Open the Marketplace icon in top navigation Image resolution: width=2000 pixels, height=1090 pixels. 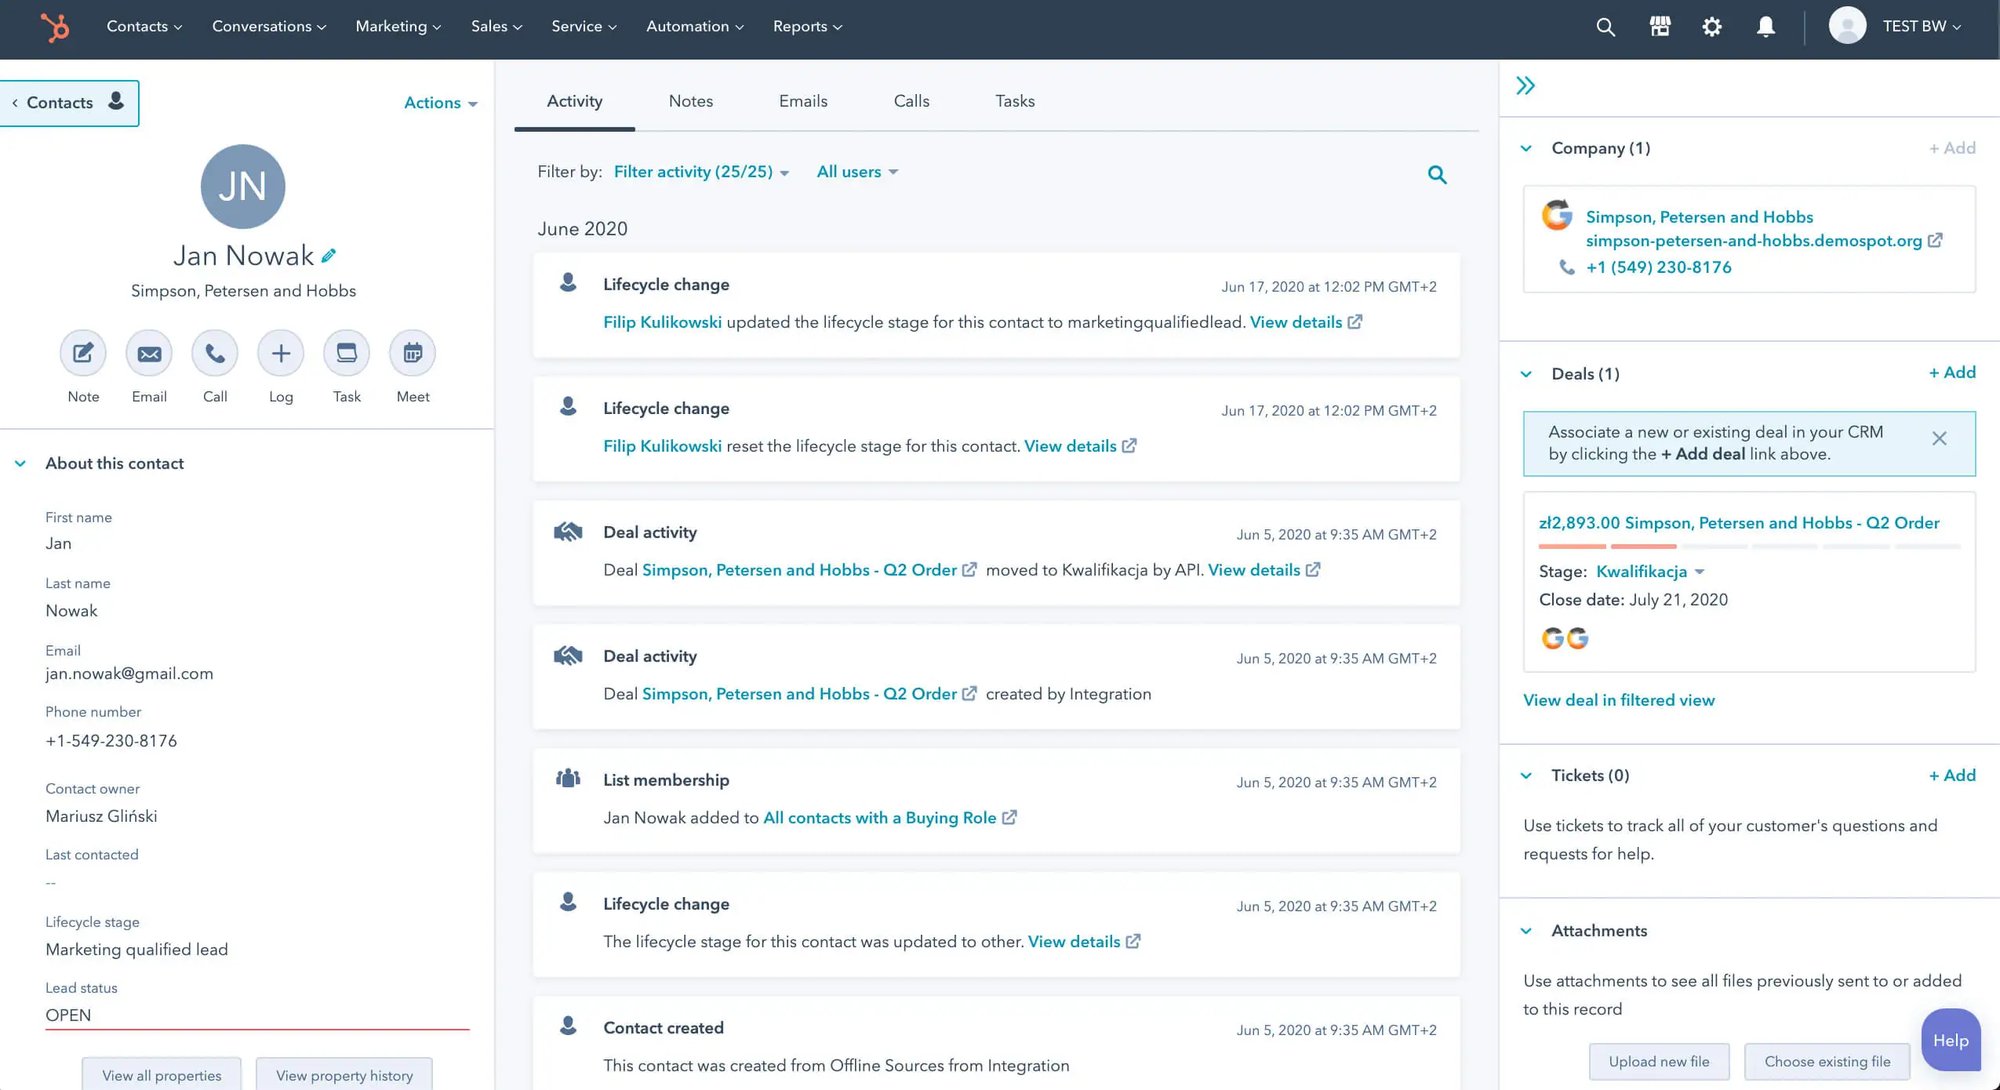pos(1660,27)
